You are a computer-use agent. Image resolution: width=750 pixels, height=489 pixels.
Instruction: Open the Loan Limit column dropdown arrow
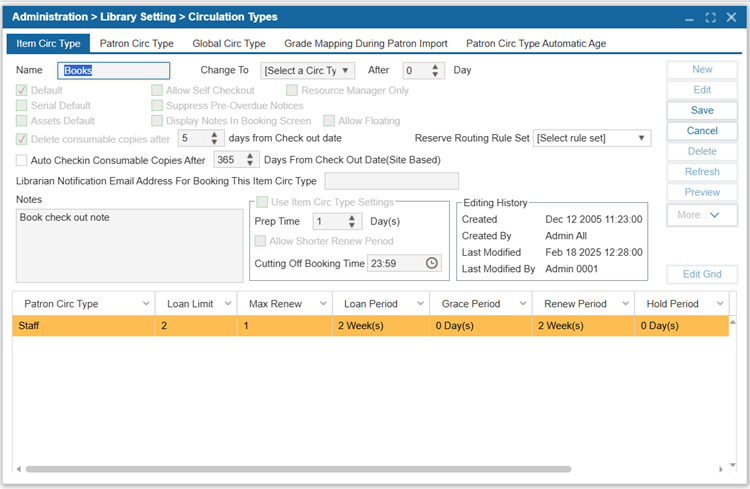pos(229,304)
